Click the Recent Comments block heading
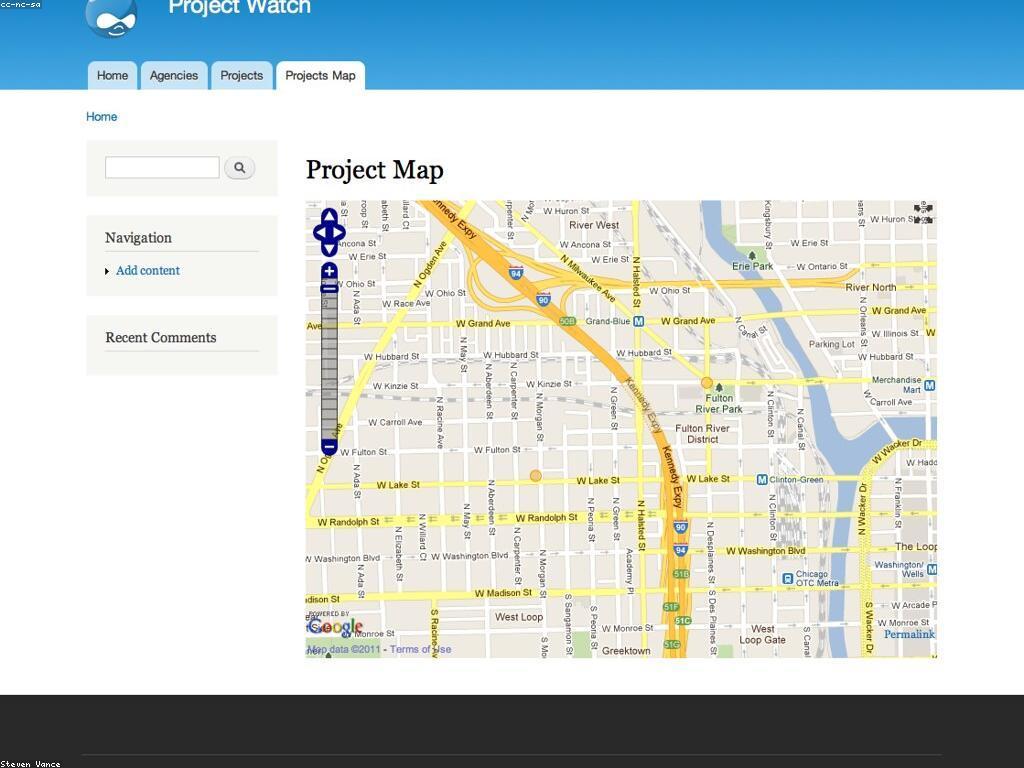 click(161, 338)
